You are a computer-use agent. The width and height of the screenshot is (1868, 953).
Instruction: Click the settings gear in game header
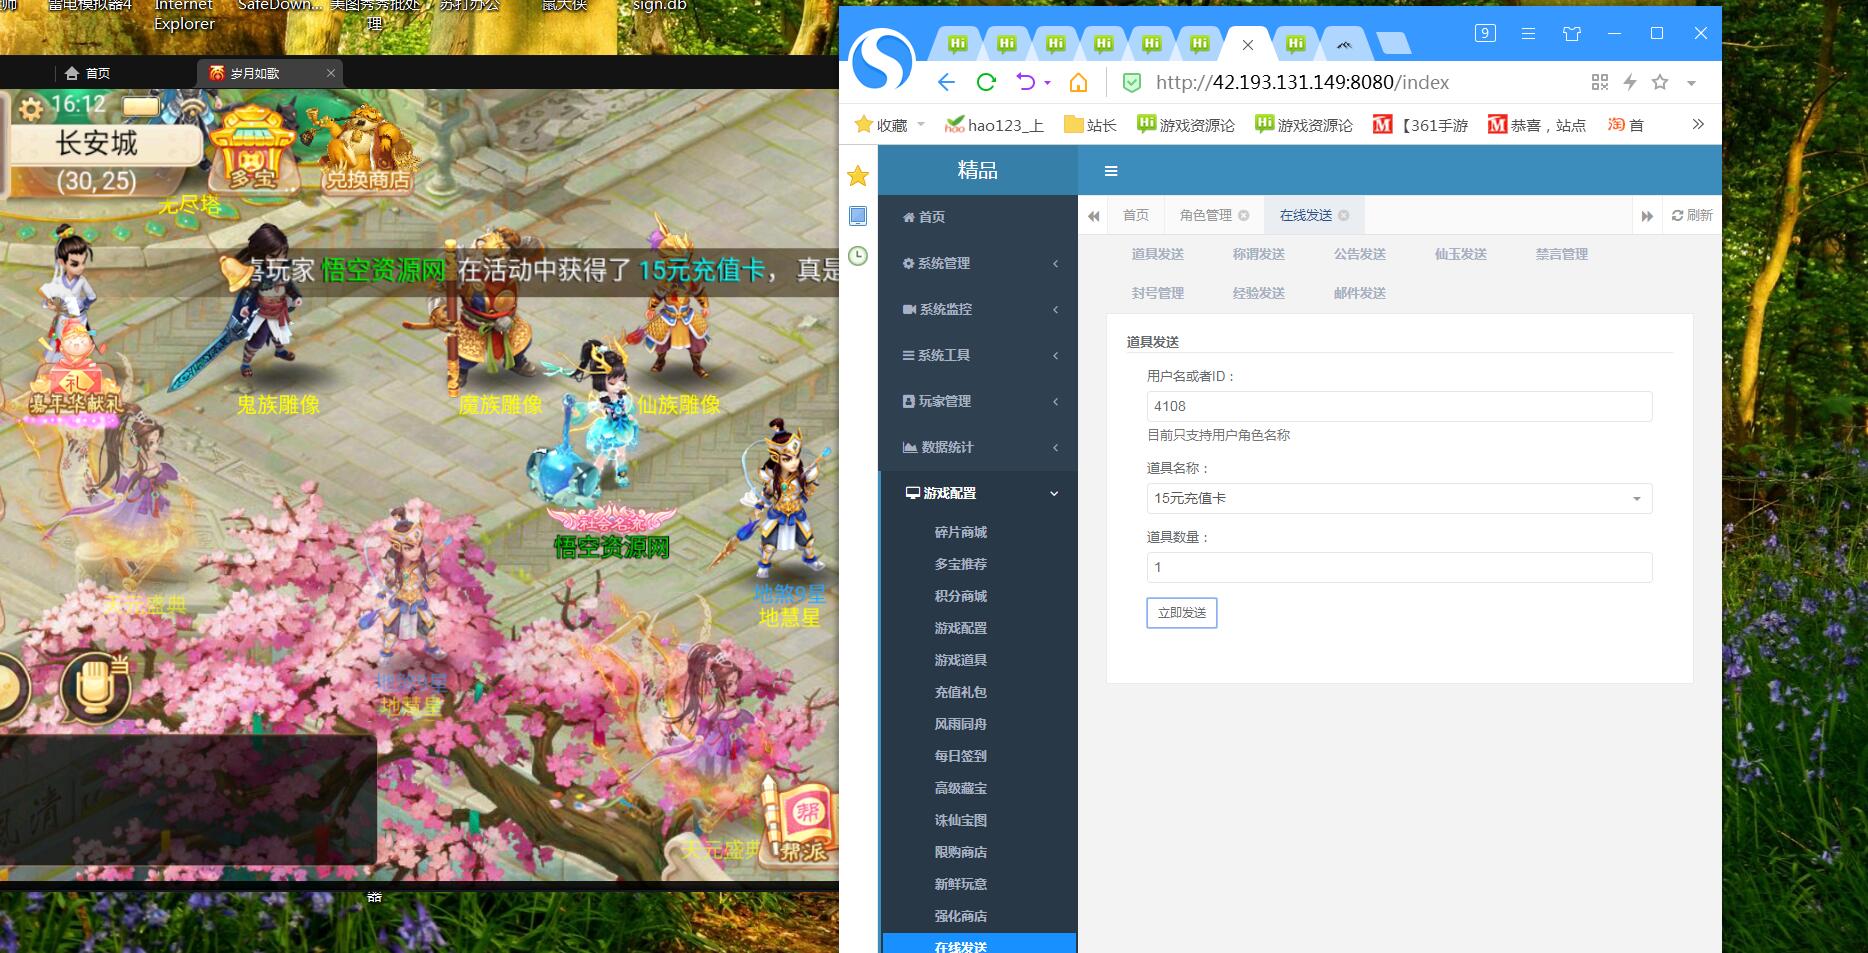(31, 108)
